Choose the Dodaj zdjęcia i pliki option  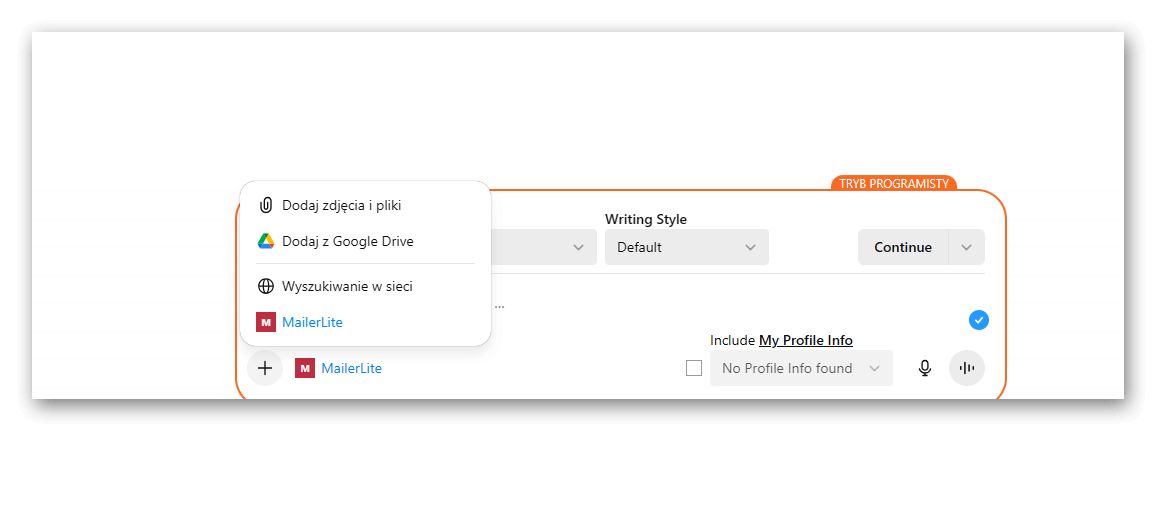341,205
